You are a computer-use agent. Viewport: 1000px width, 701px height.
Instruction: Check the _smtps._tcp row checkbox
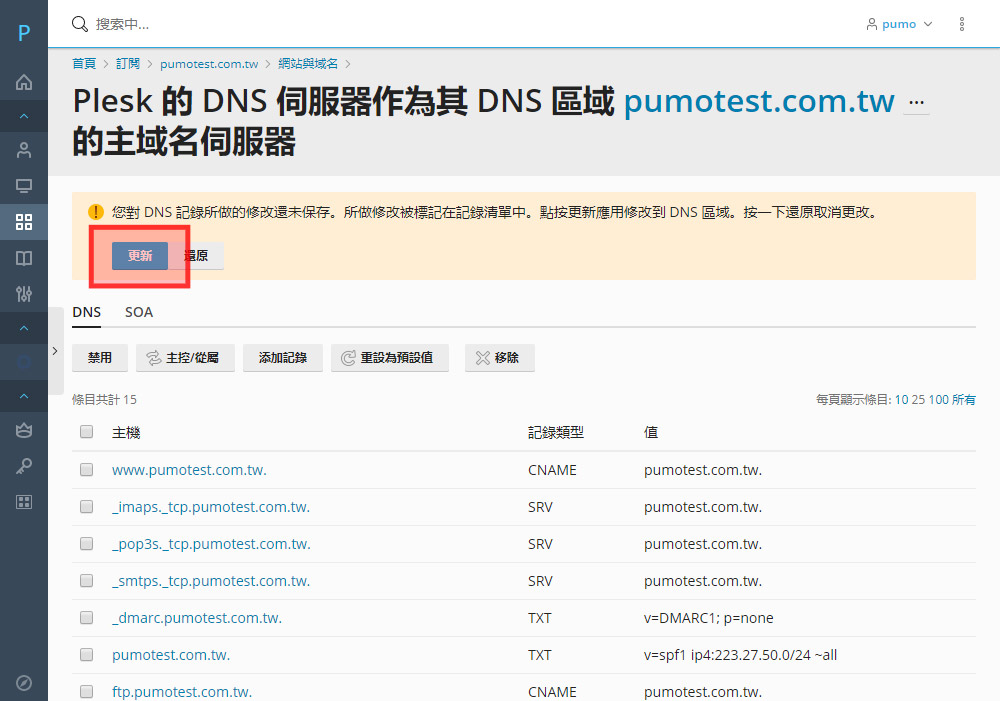coord(87,580)
